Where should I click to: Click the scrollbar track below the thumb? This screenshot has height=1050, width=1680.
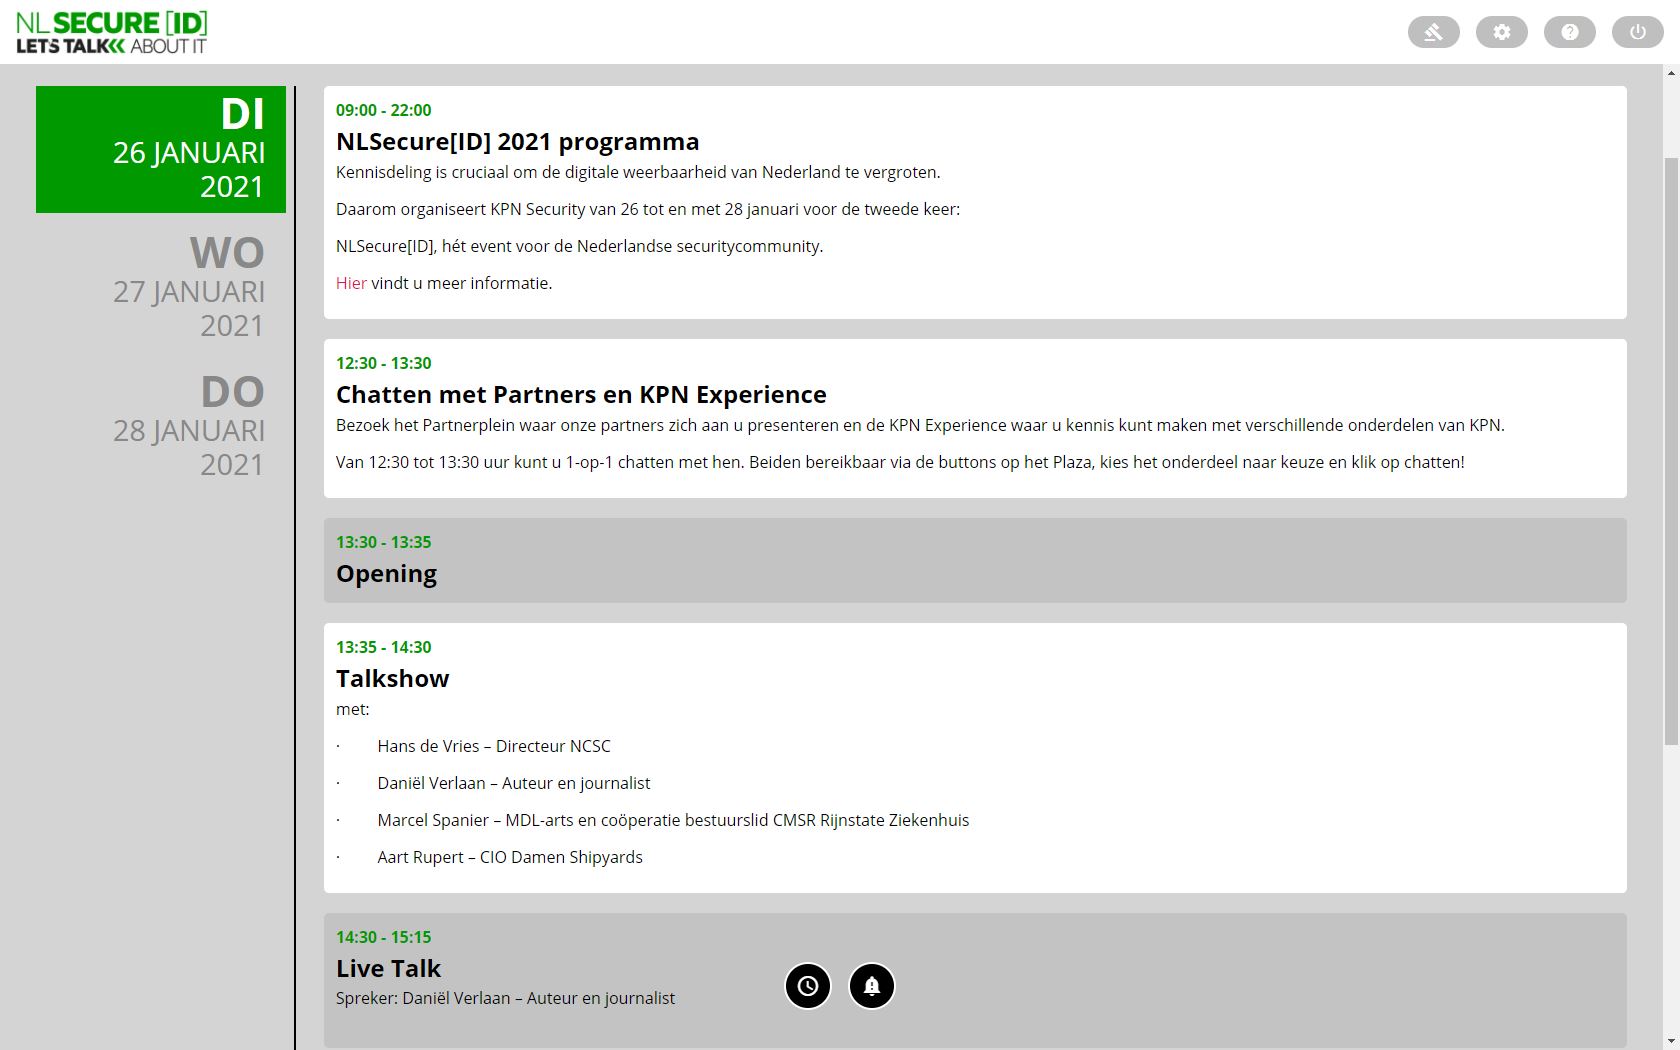1671,900
